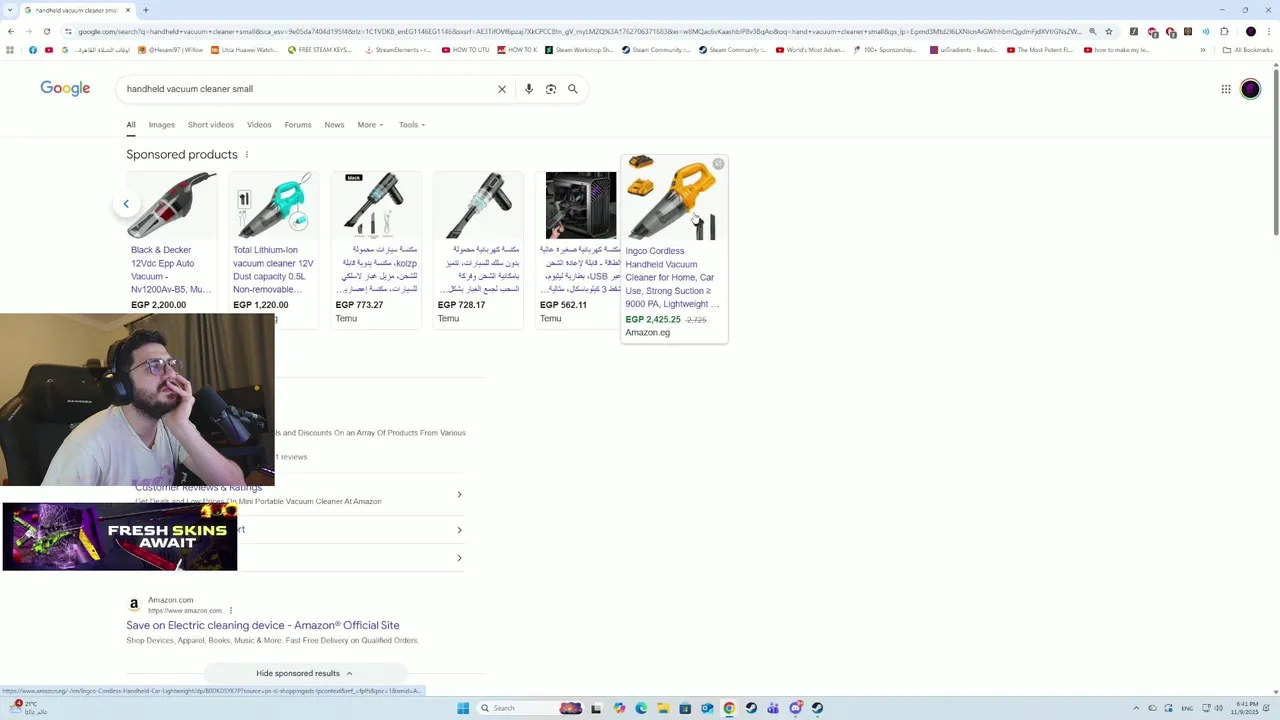The image size is (1280, 720).
Task: Open the Sponsored products info three-dot menu
Action: (x=247, y=155)
